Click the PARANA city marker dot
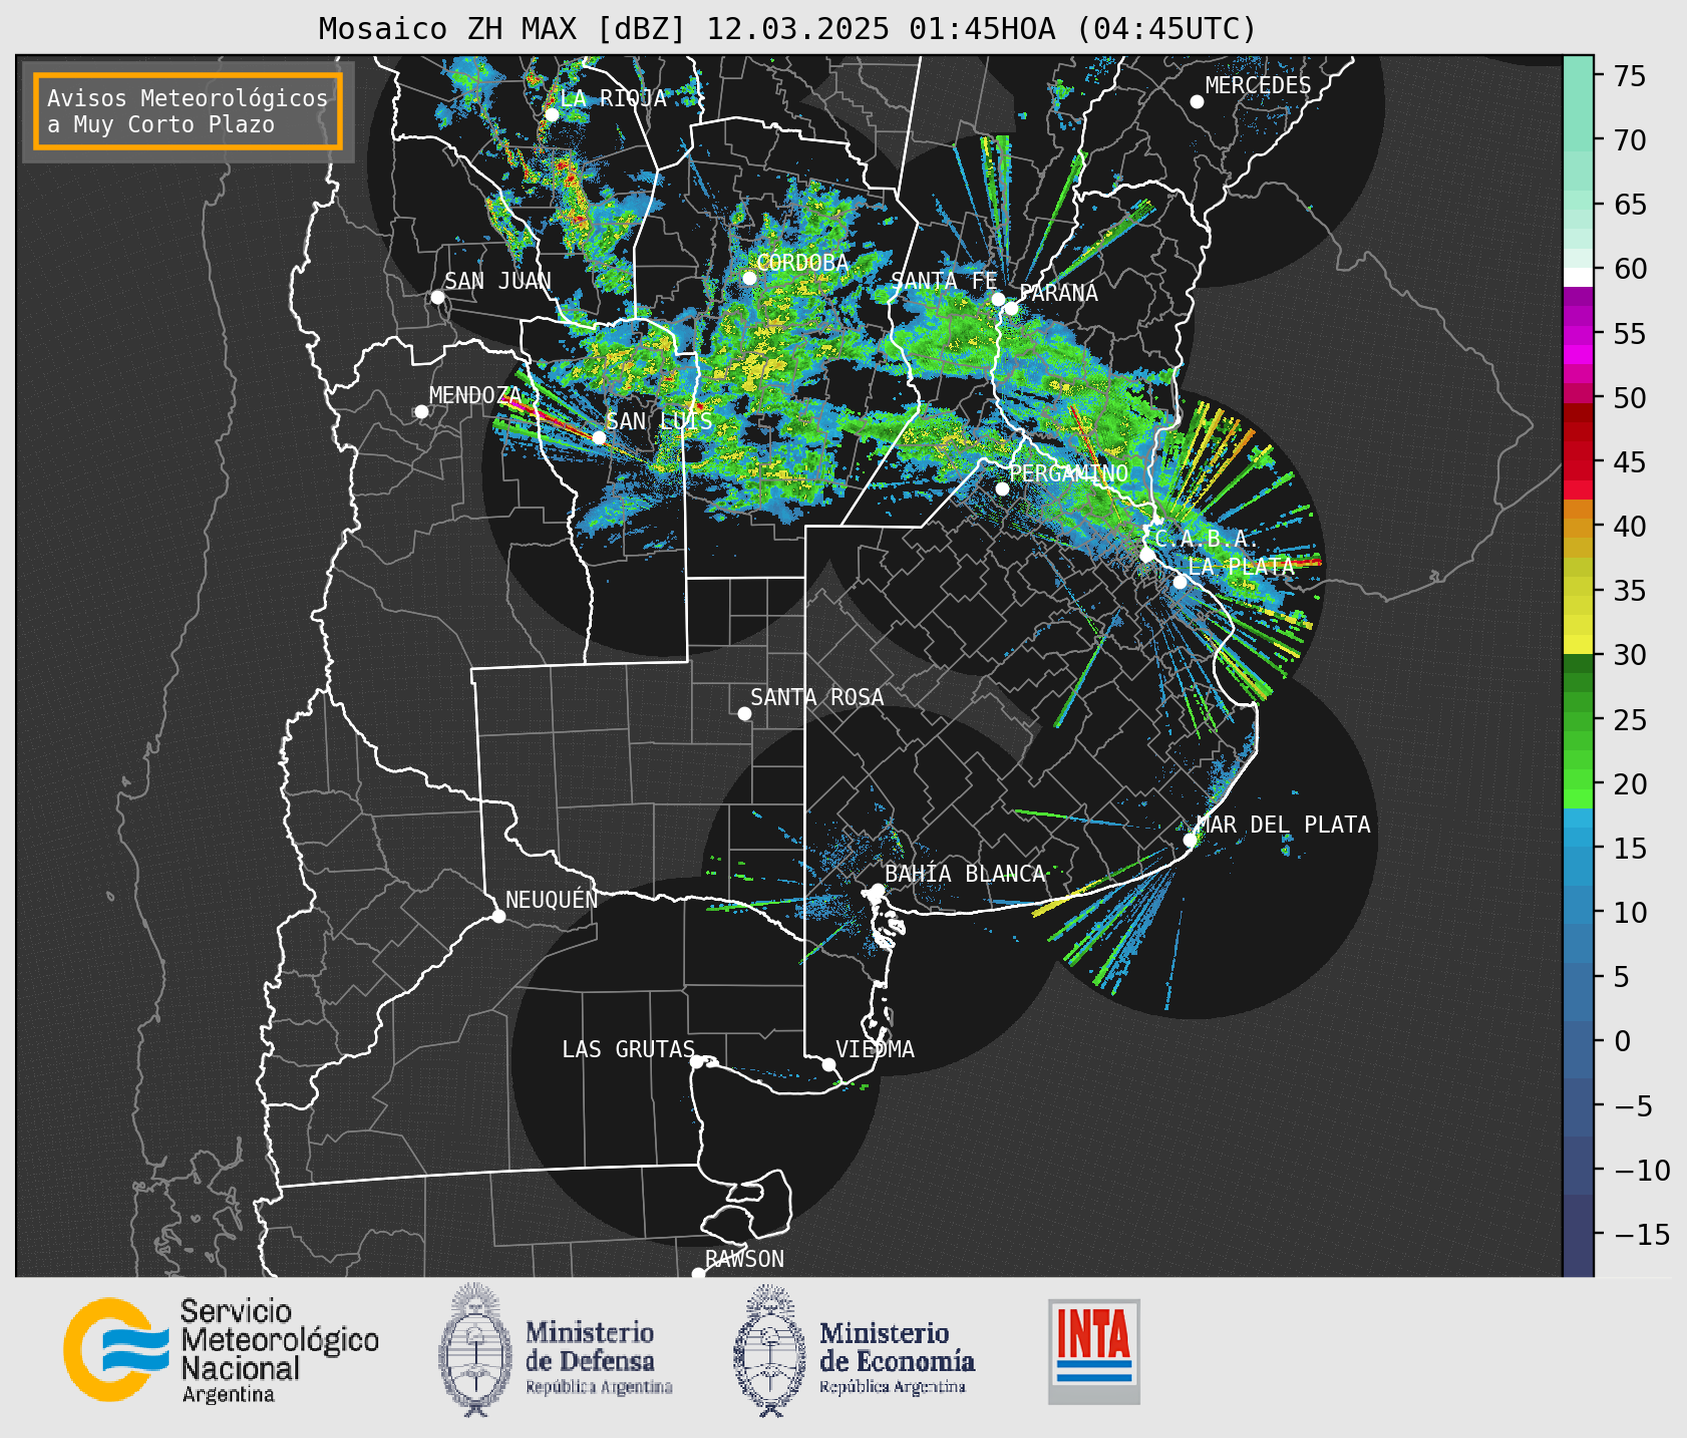 pos(1012,308)
